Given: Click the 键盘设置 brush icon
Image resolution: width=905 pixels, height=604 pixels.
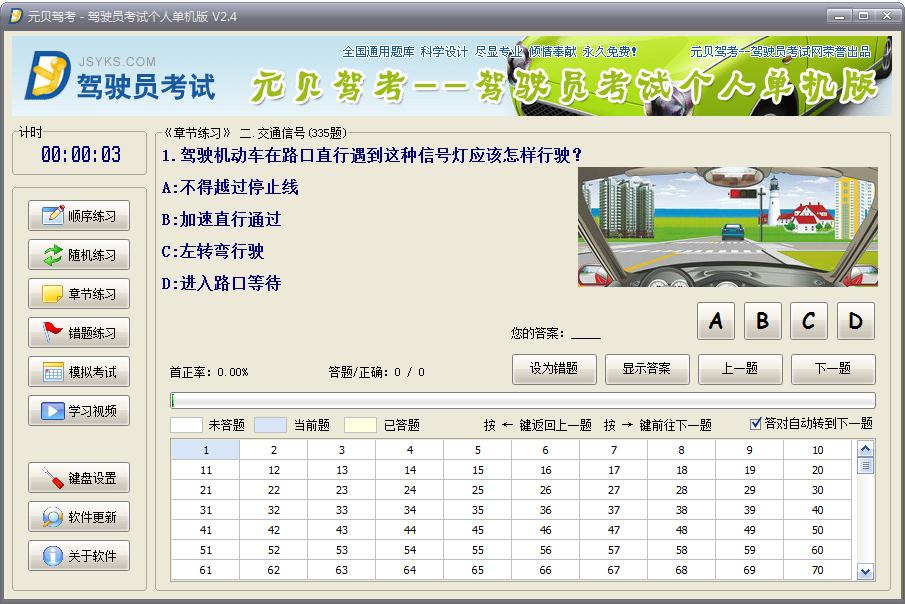Looking at the screenshot, I should tap(52, 478).
